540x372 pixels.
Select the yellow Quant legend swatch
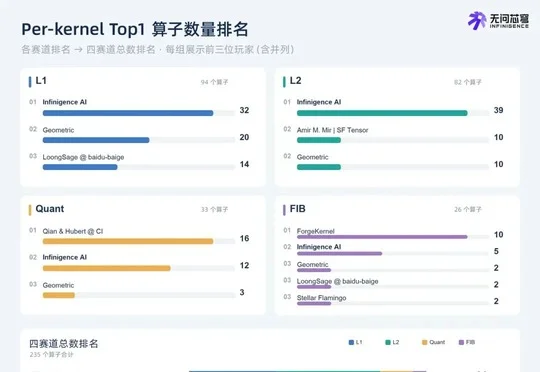point(425,342)
